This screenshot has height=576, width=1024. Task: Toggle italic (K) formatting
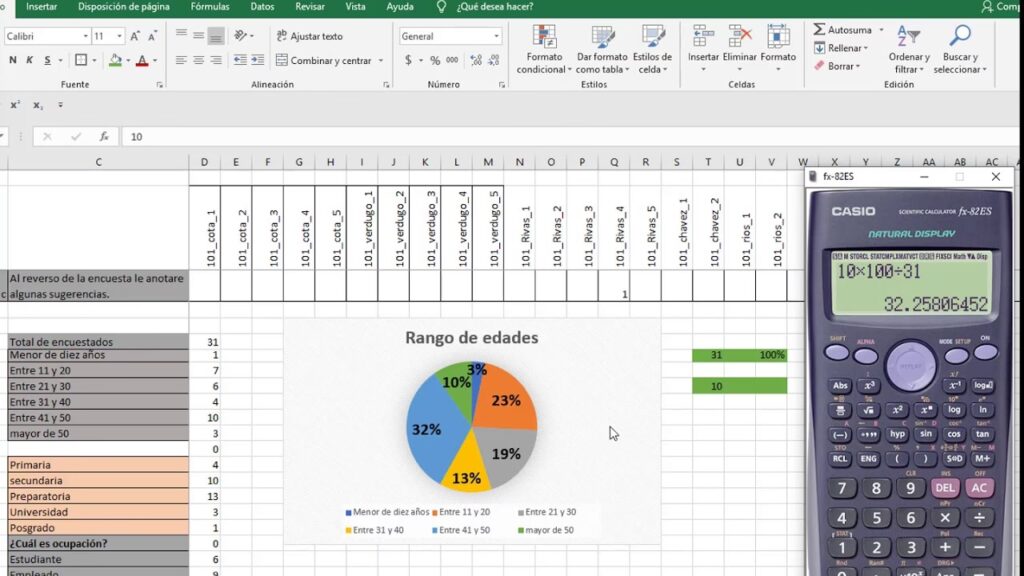coord(33,61)
